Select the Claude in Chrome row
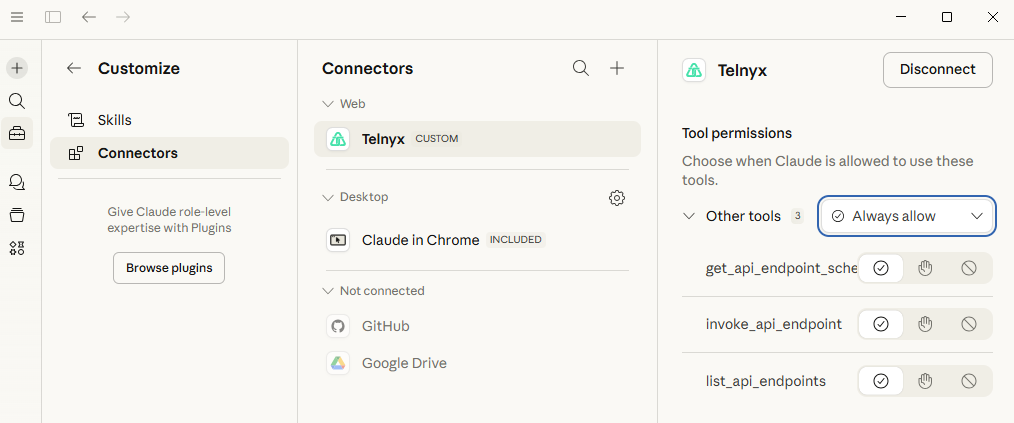1014x423 pixels. coord(477,240)
